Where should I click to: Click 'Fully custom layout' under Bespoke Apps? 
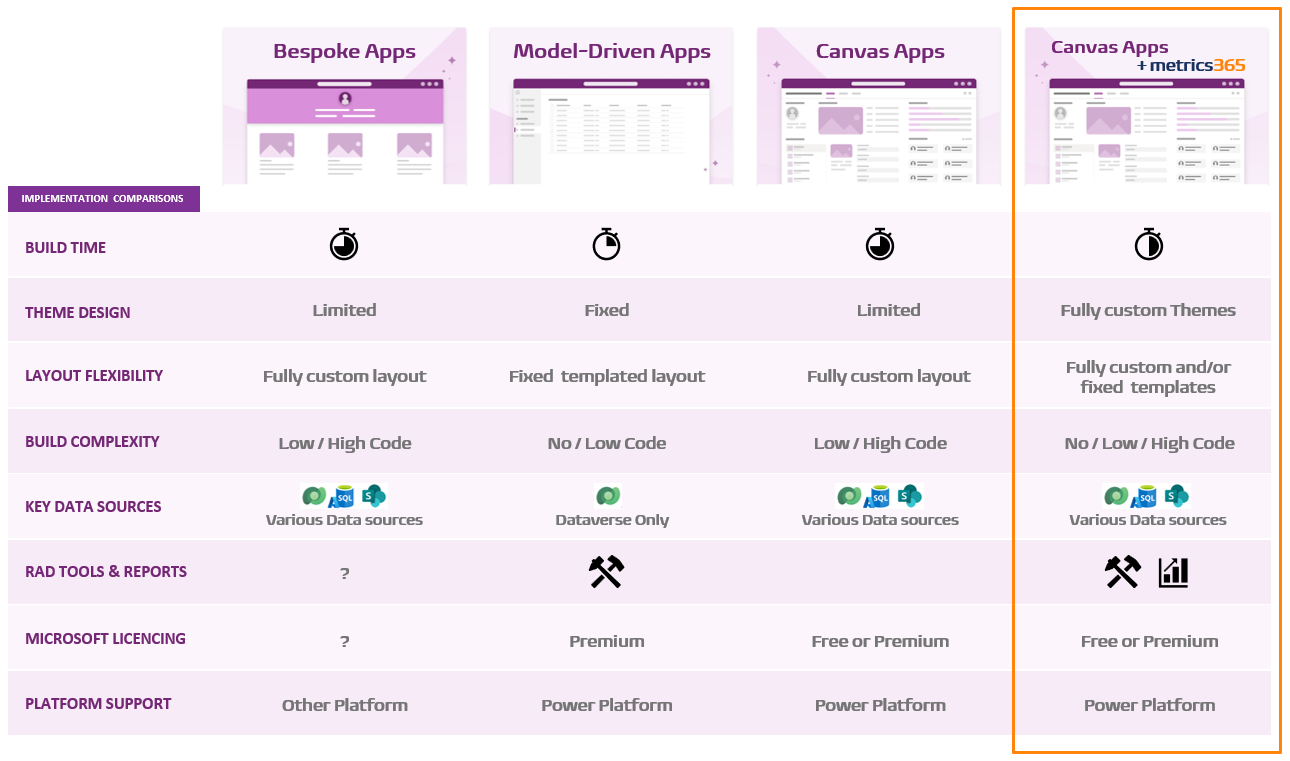(345, 376)
